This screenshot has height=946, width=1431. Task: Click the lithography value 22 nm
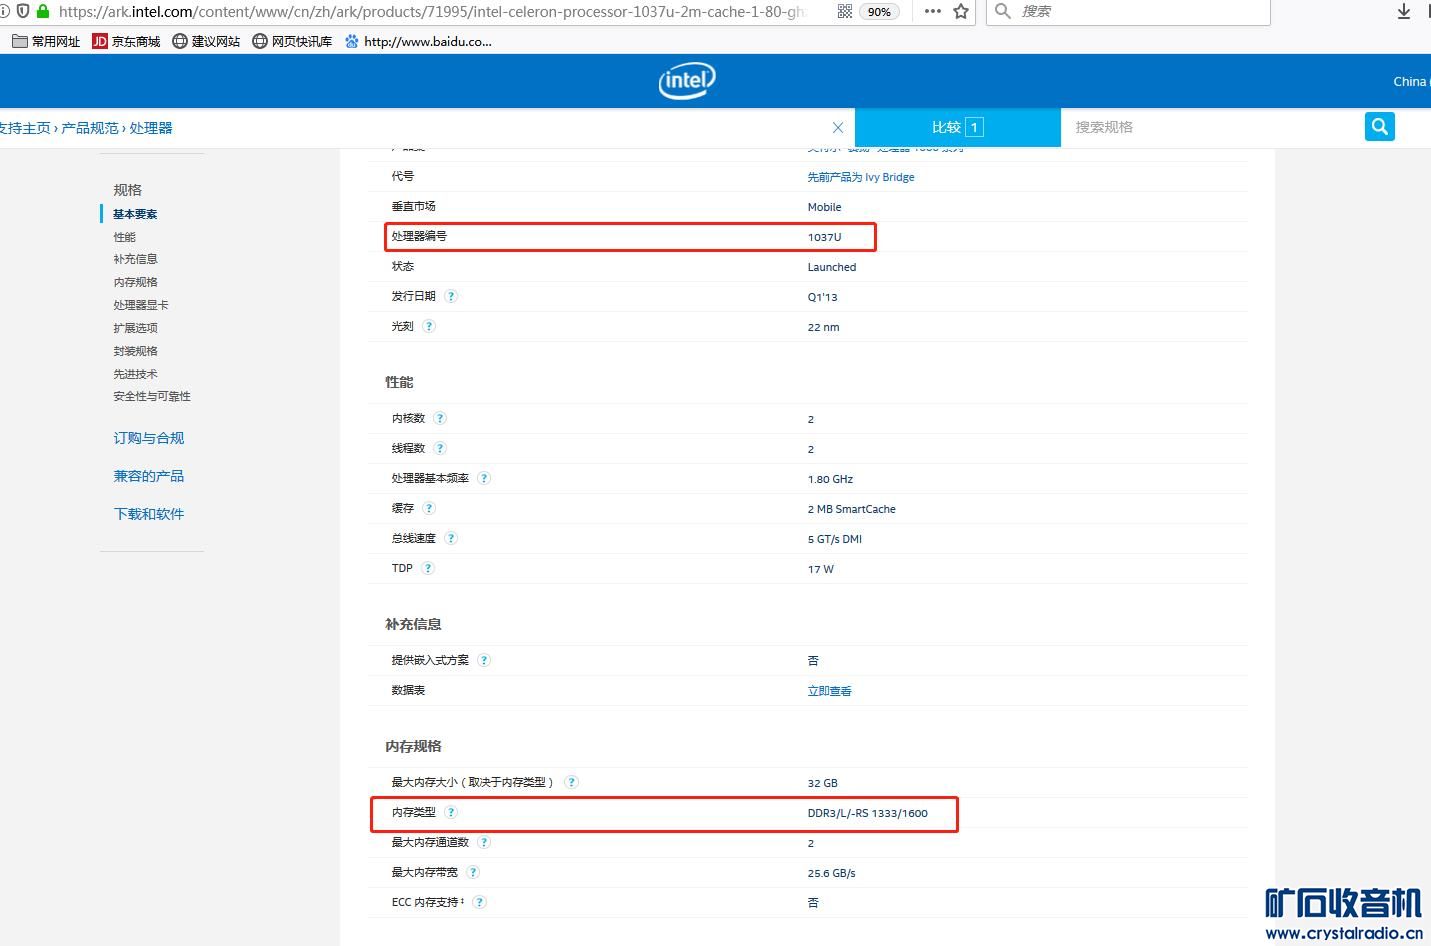[x=823, y=327]
